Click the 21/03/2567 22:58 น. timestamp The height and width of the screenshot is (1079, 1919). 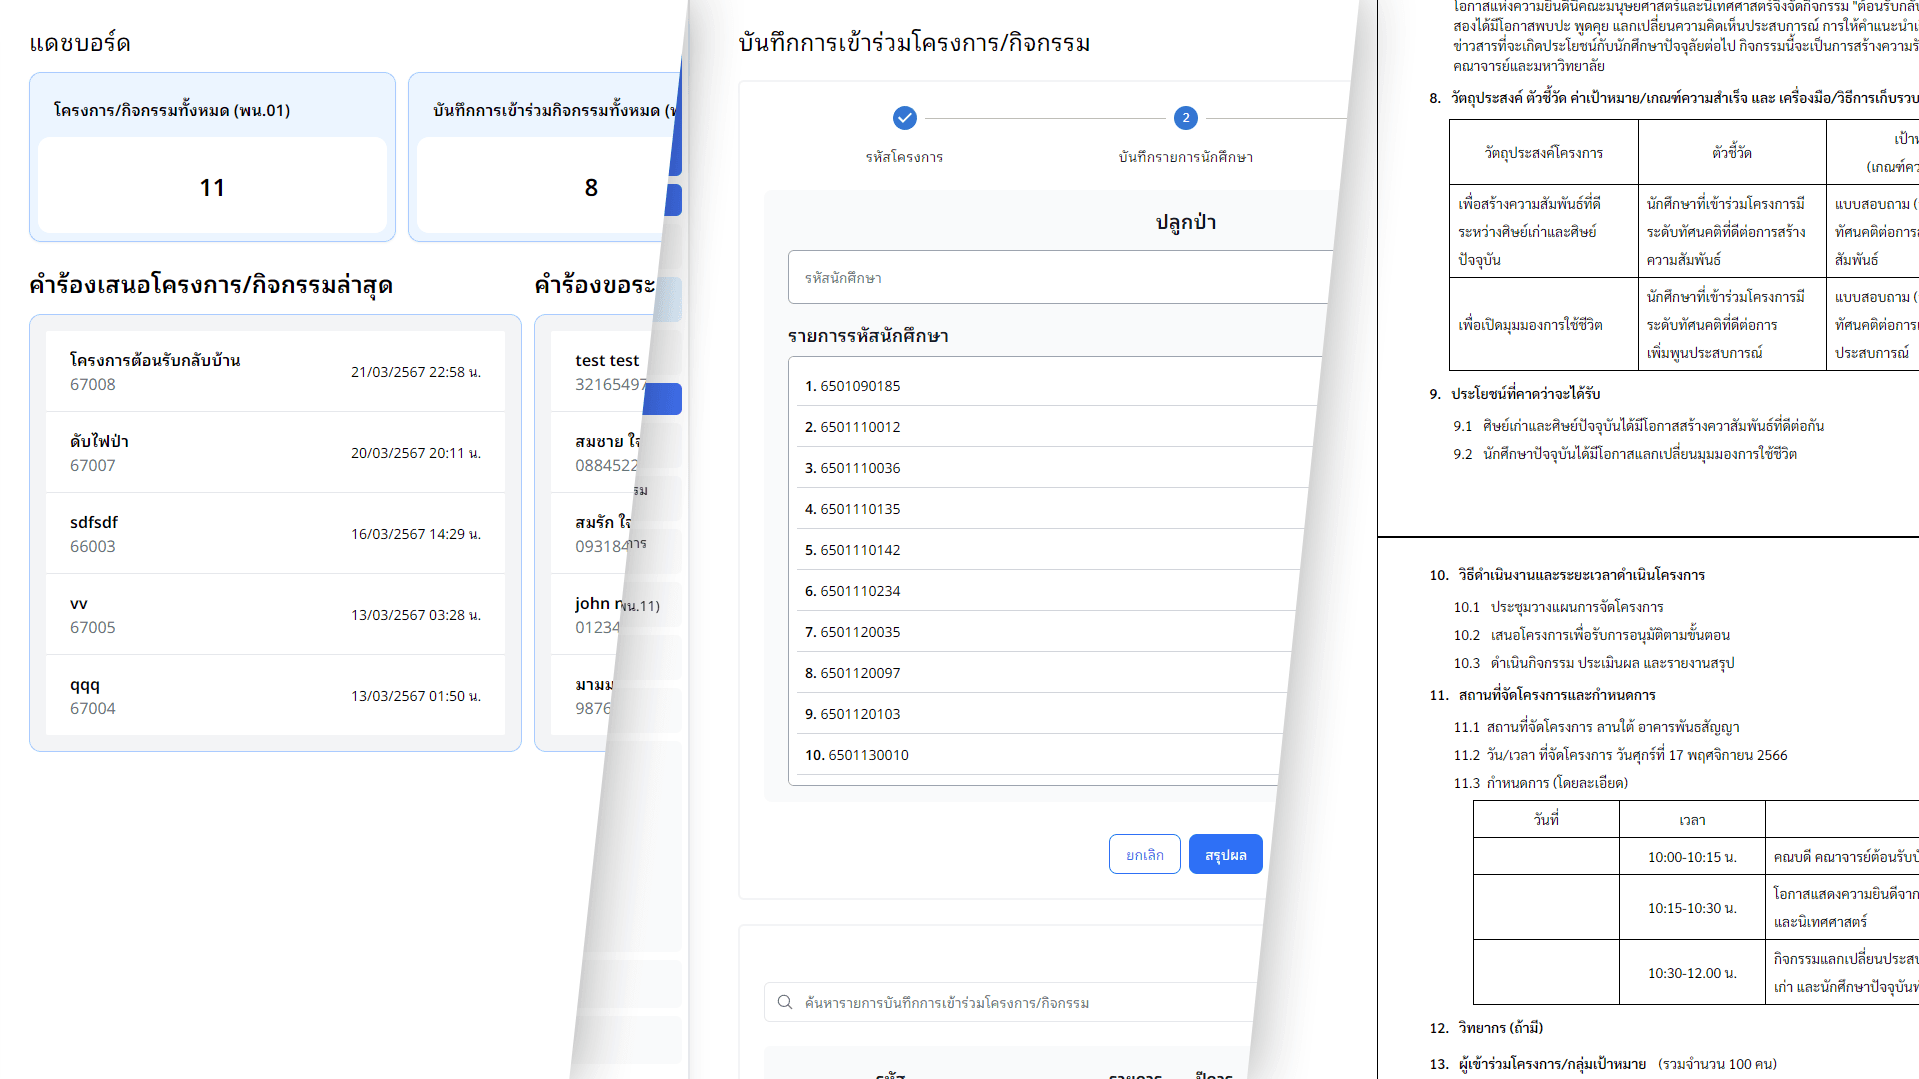[416, 372]
